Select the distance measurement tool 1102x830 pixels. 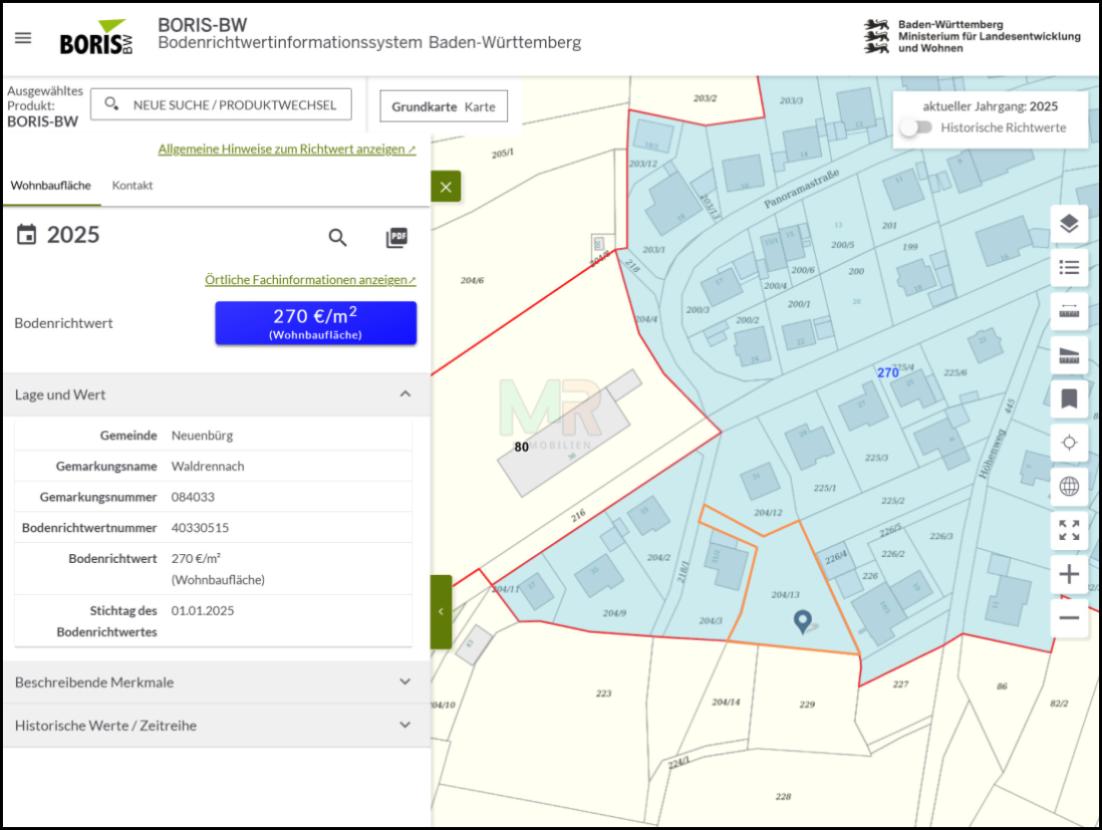point(1069,311)
